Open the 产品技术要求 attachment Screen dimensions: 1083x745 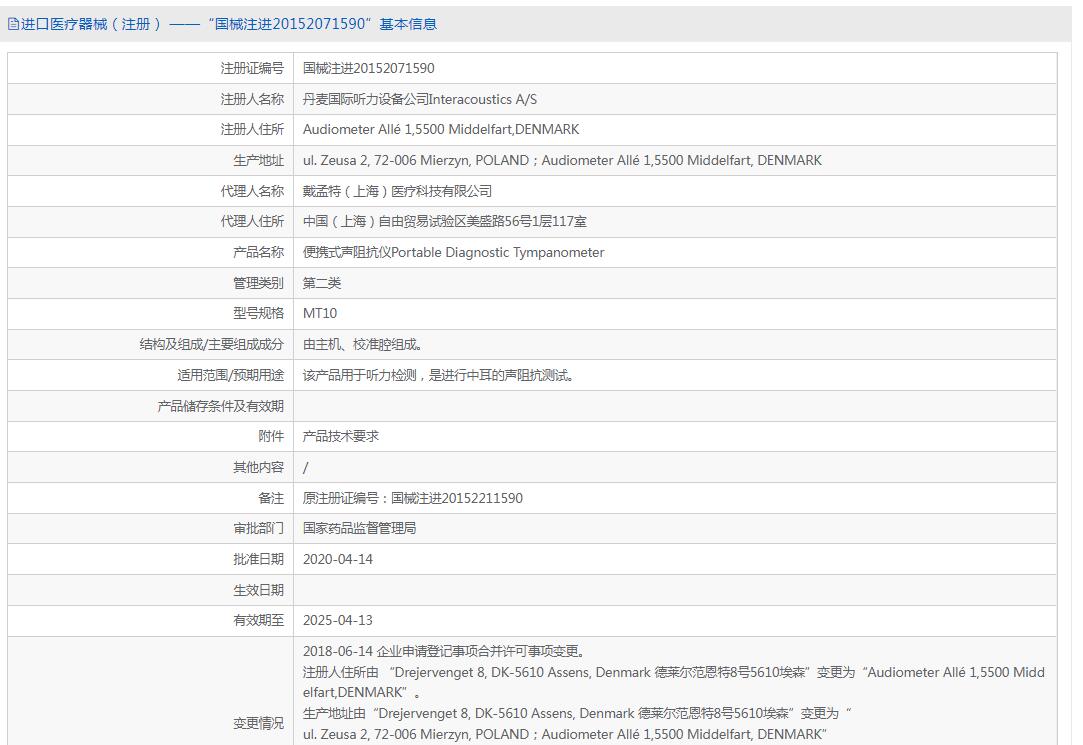pyautogui.click(x=341, y=436)
